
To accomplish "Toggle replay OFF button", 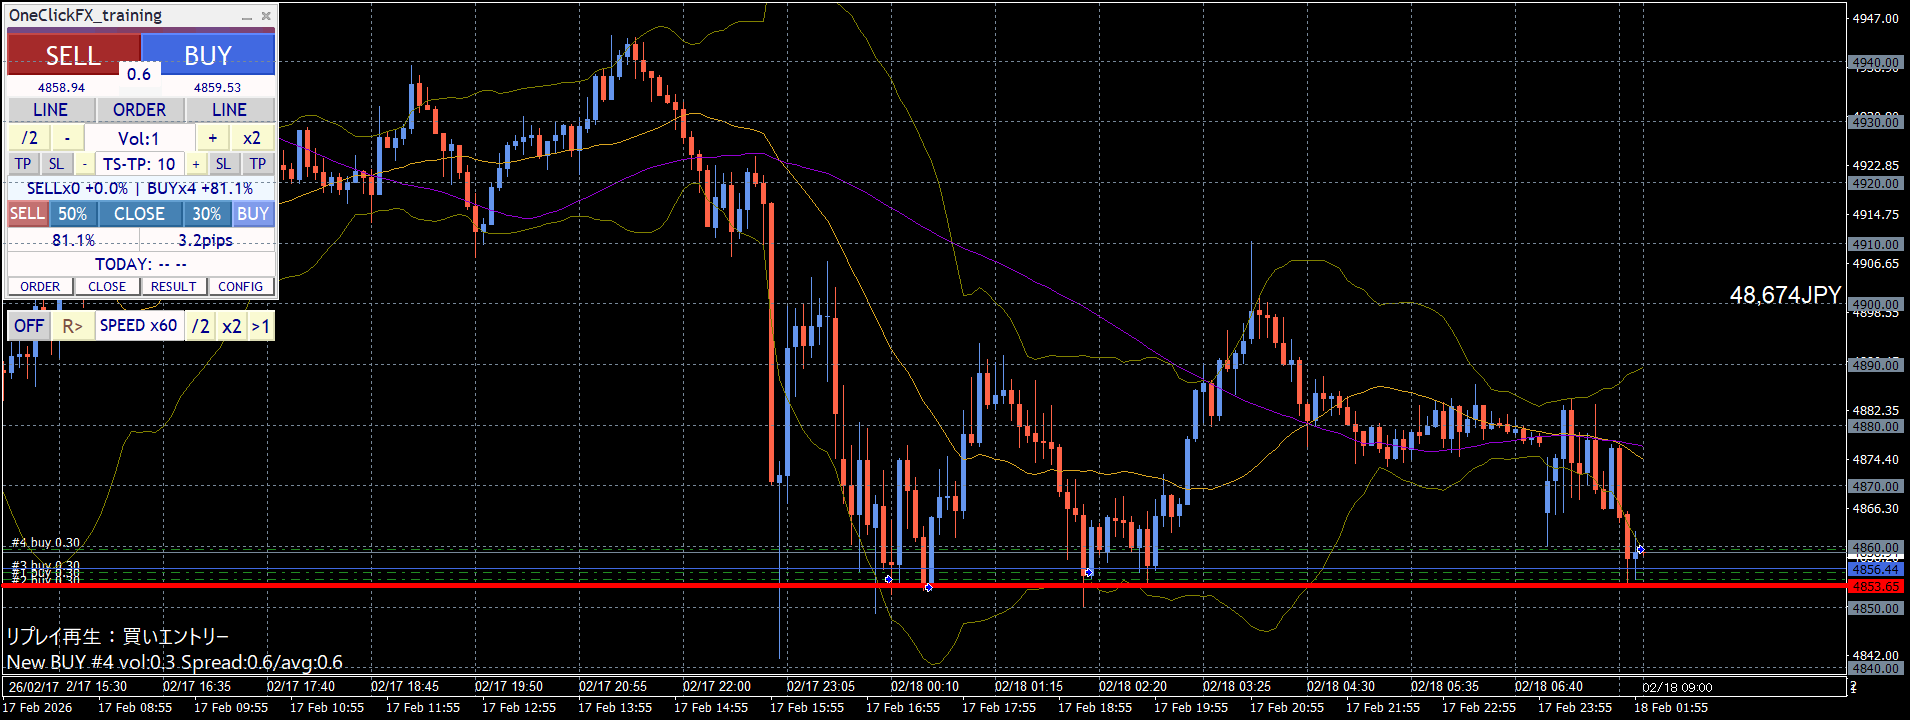I will 29,326.
